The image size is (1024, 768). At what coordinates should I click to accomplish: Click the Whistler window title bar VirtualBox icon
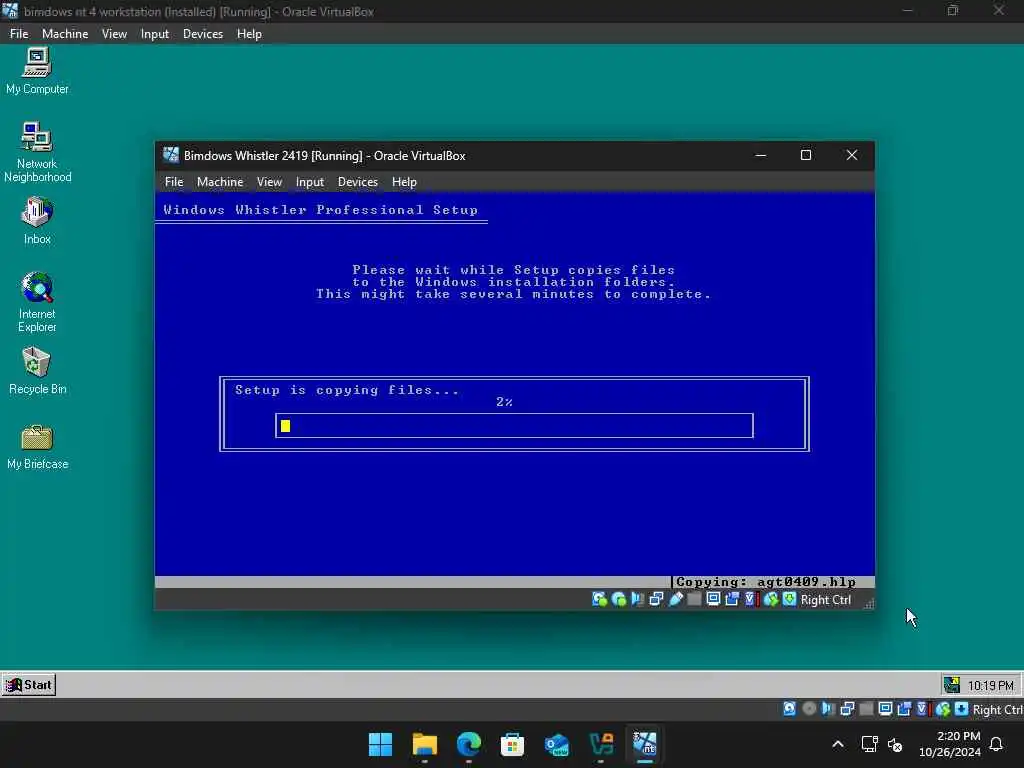coord(171,155)
